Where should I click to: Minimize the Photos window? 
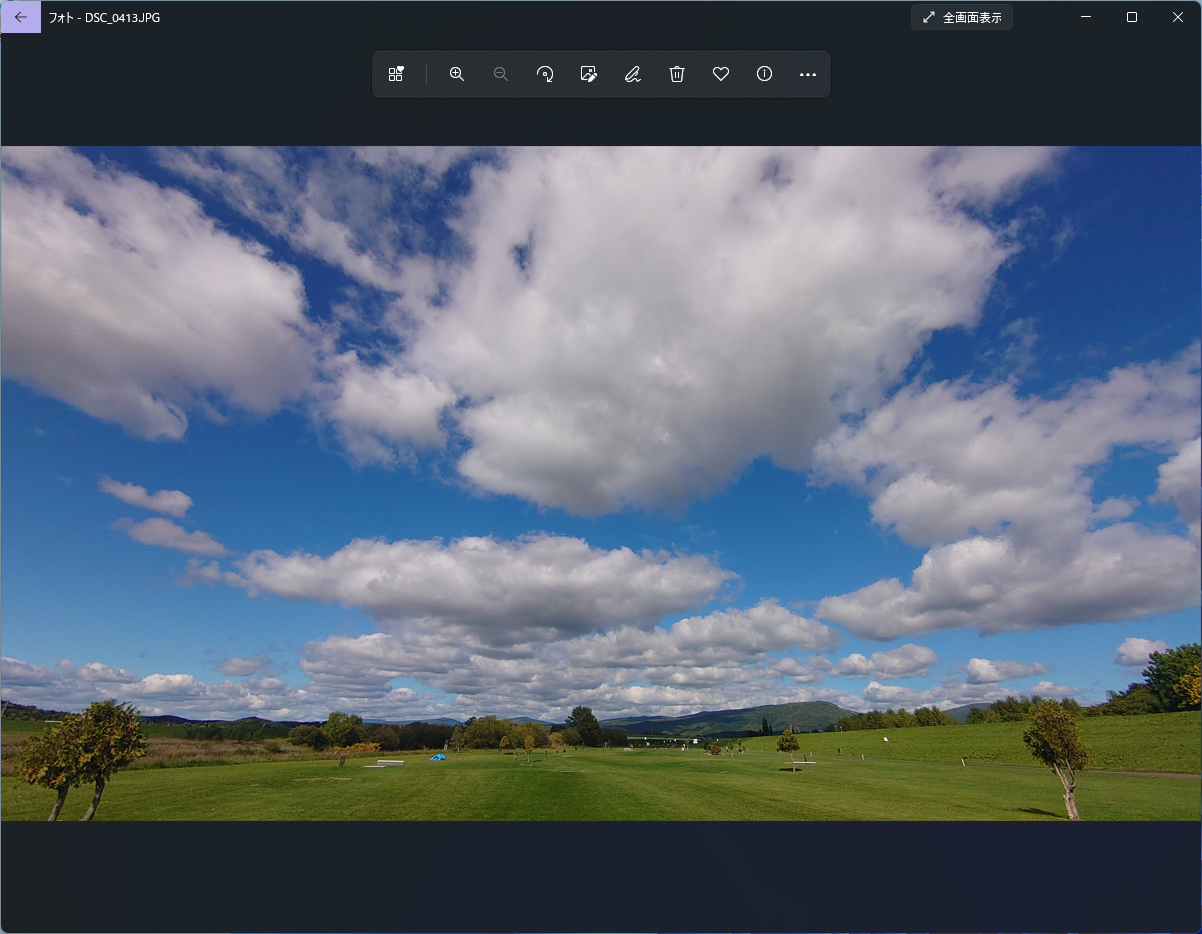(x=1086, y=17)
